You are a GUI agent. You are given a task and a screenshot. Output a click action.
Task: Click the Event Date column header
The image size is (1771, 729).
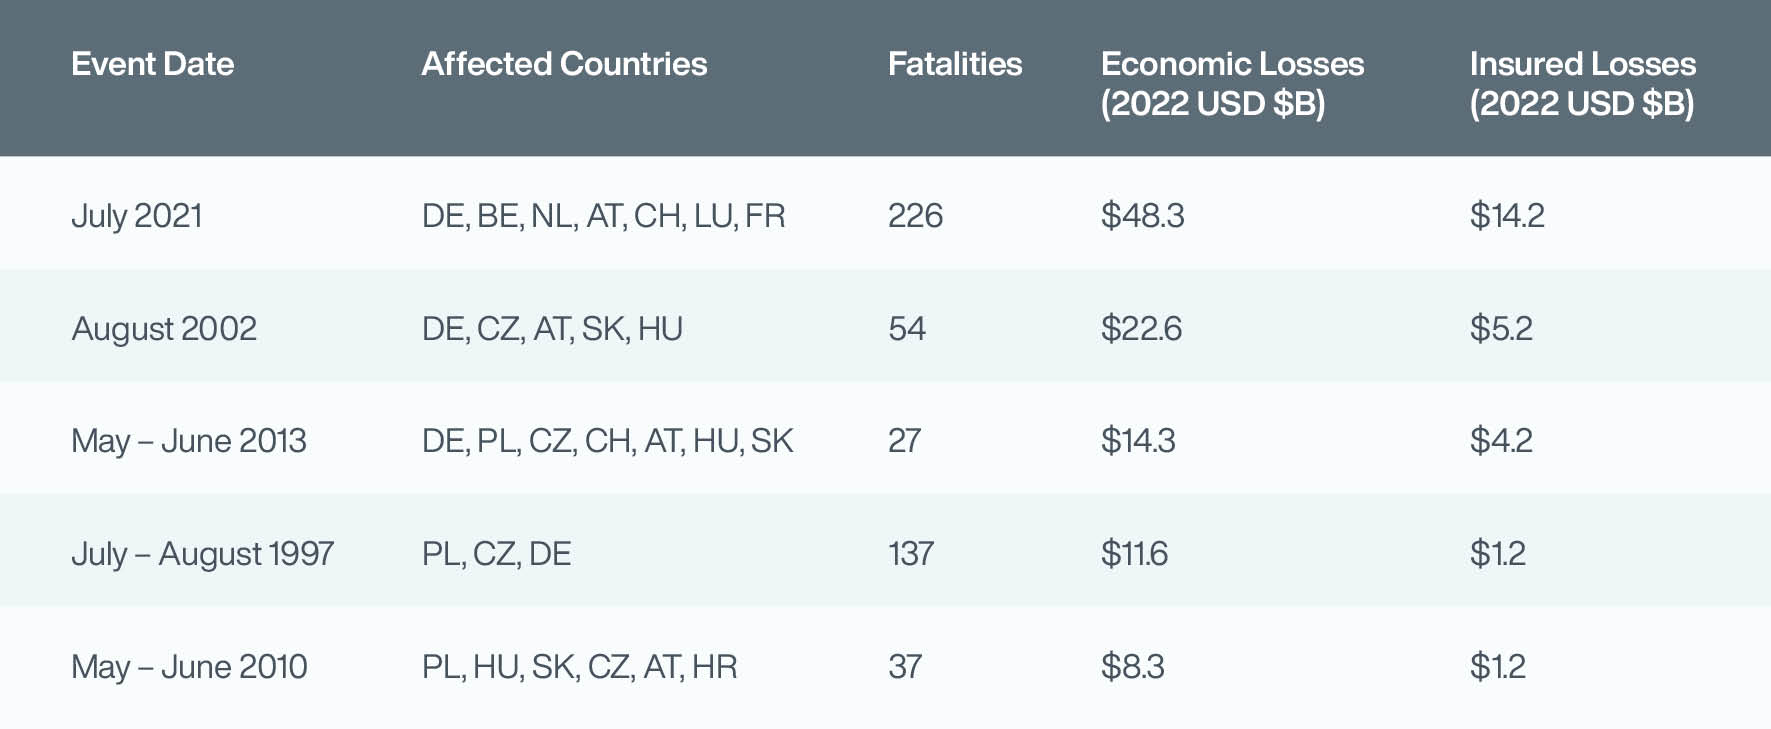pyautogui.click(x=152, y=64)
